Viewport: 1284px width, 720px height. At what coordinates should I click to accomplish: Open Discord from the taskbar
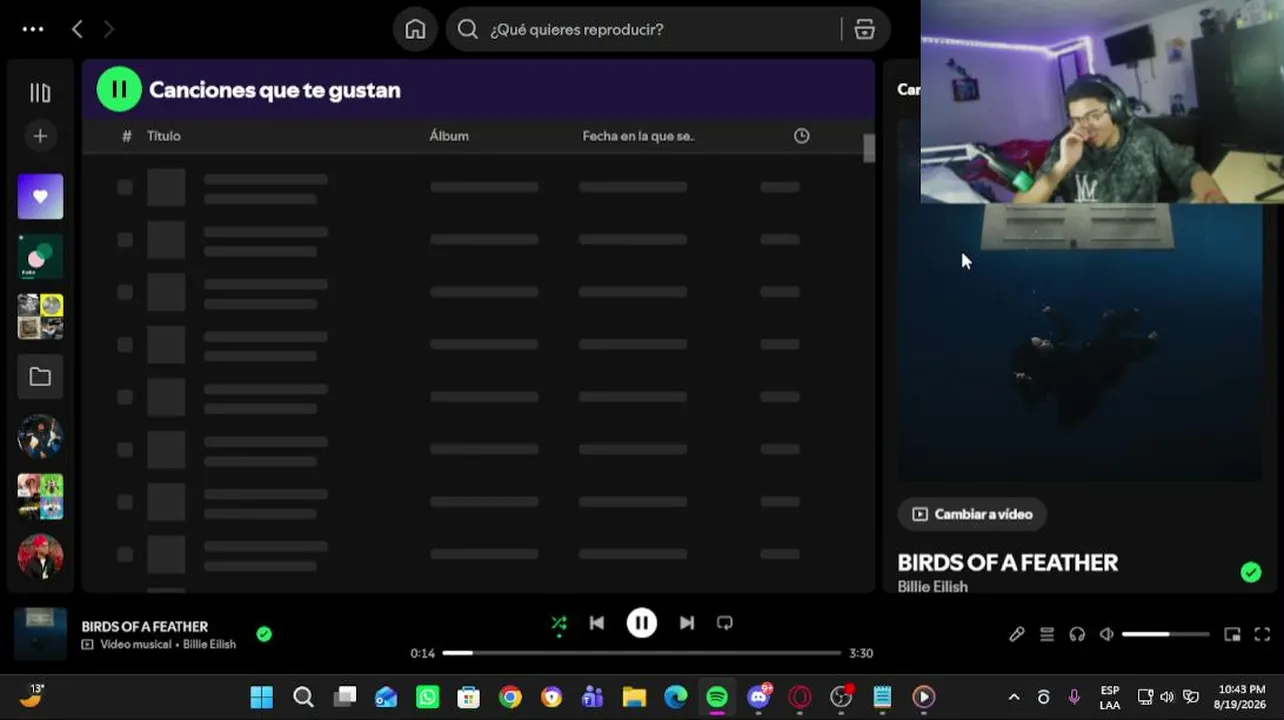(x=759, y=697)
